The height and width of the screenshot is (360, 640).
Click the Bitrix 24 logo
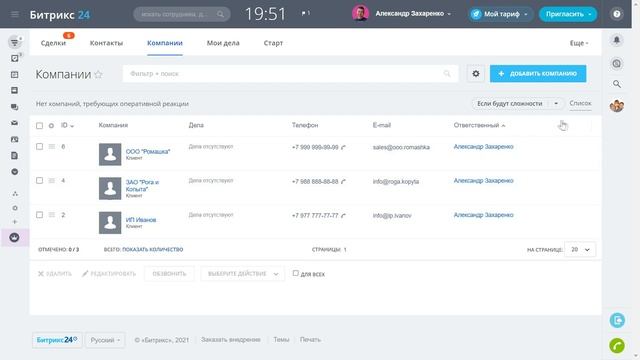point(60,15)
